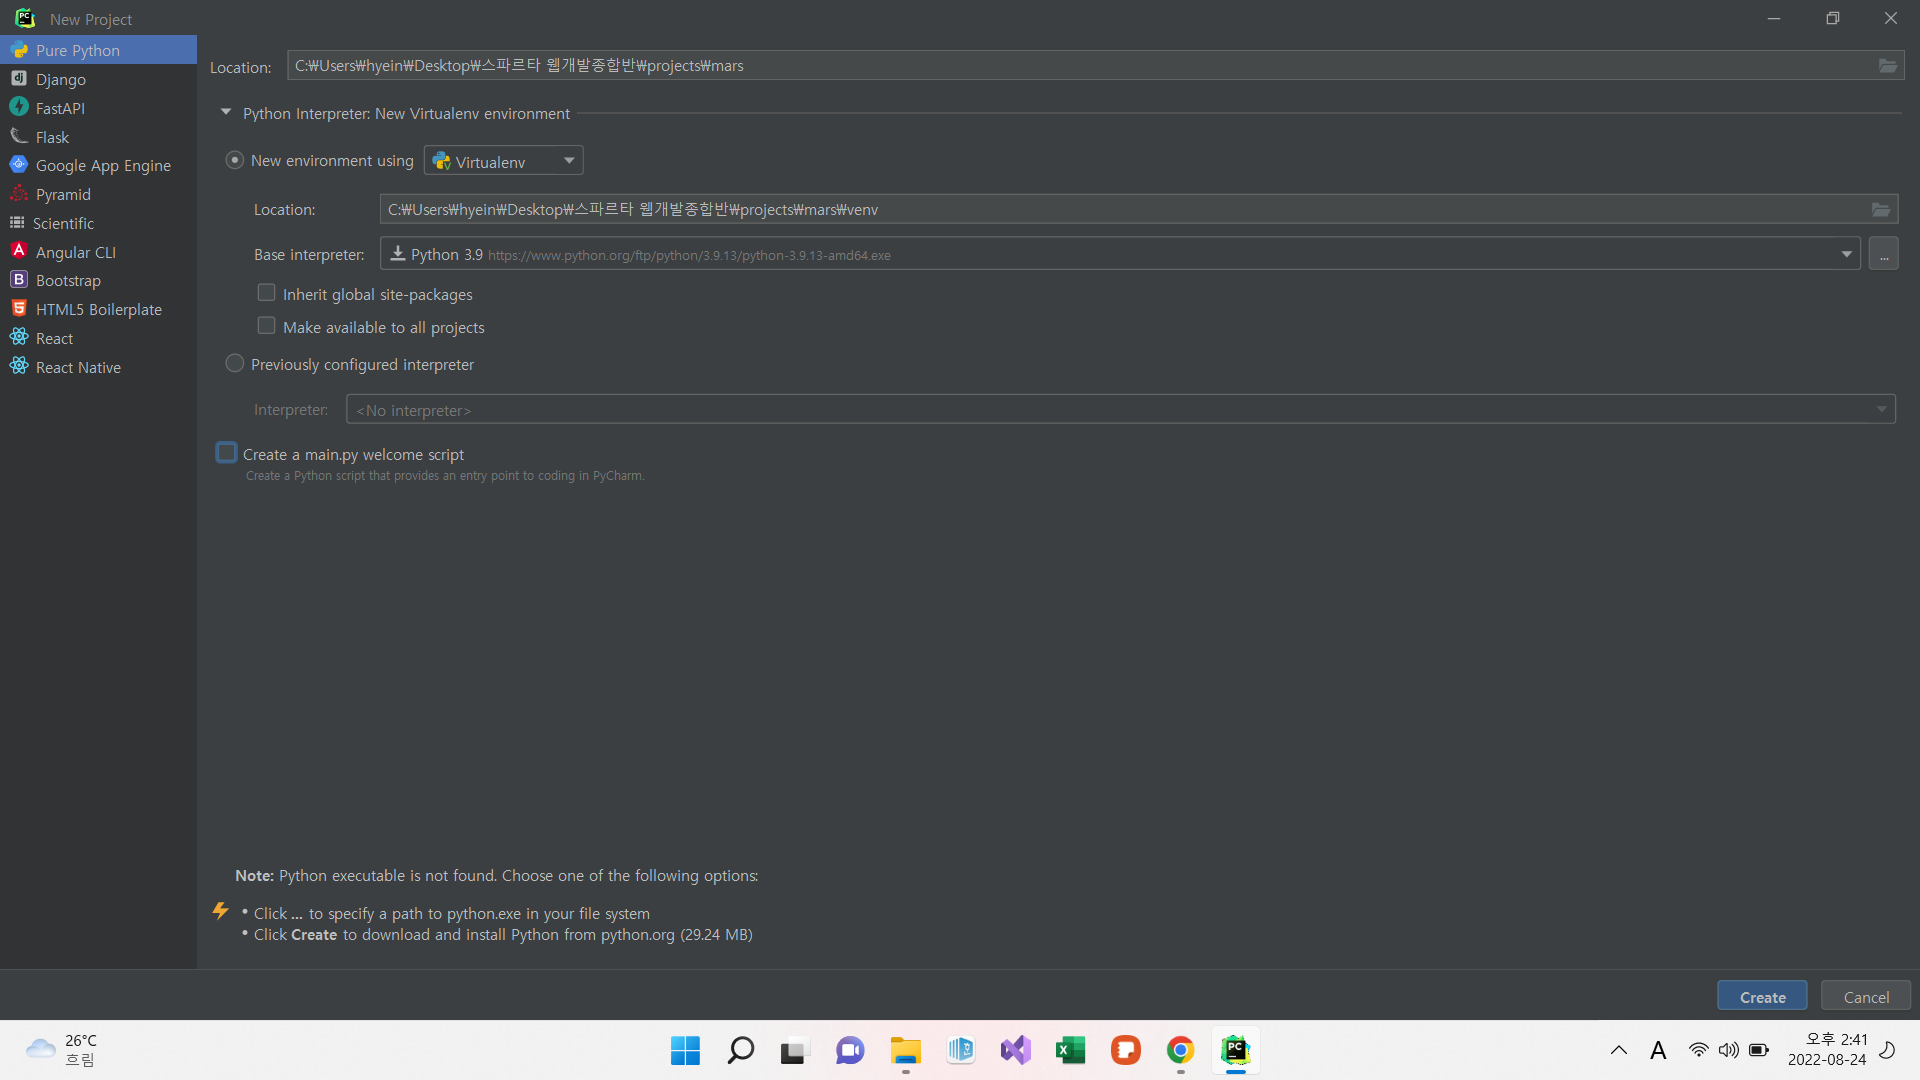Select Bootstrap project type
1920x1080 pixels.
tap(98, 280)
